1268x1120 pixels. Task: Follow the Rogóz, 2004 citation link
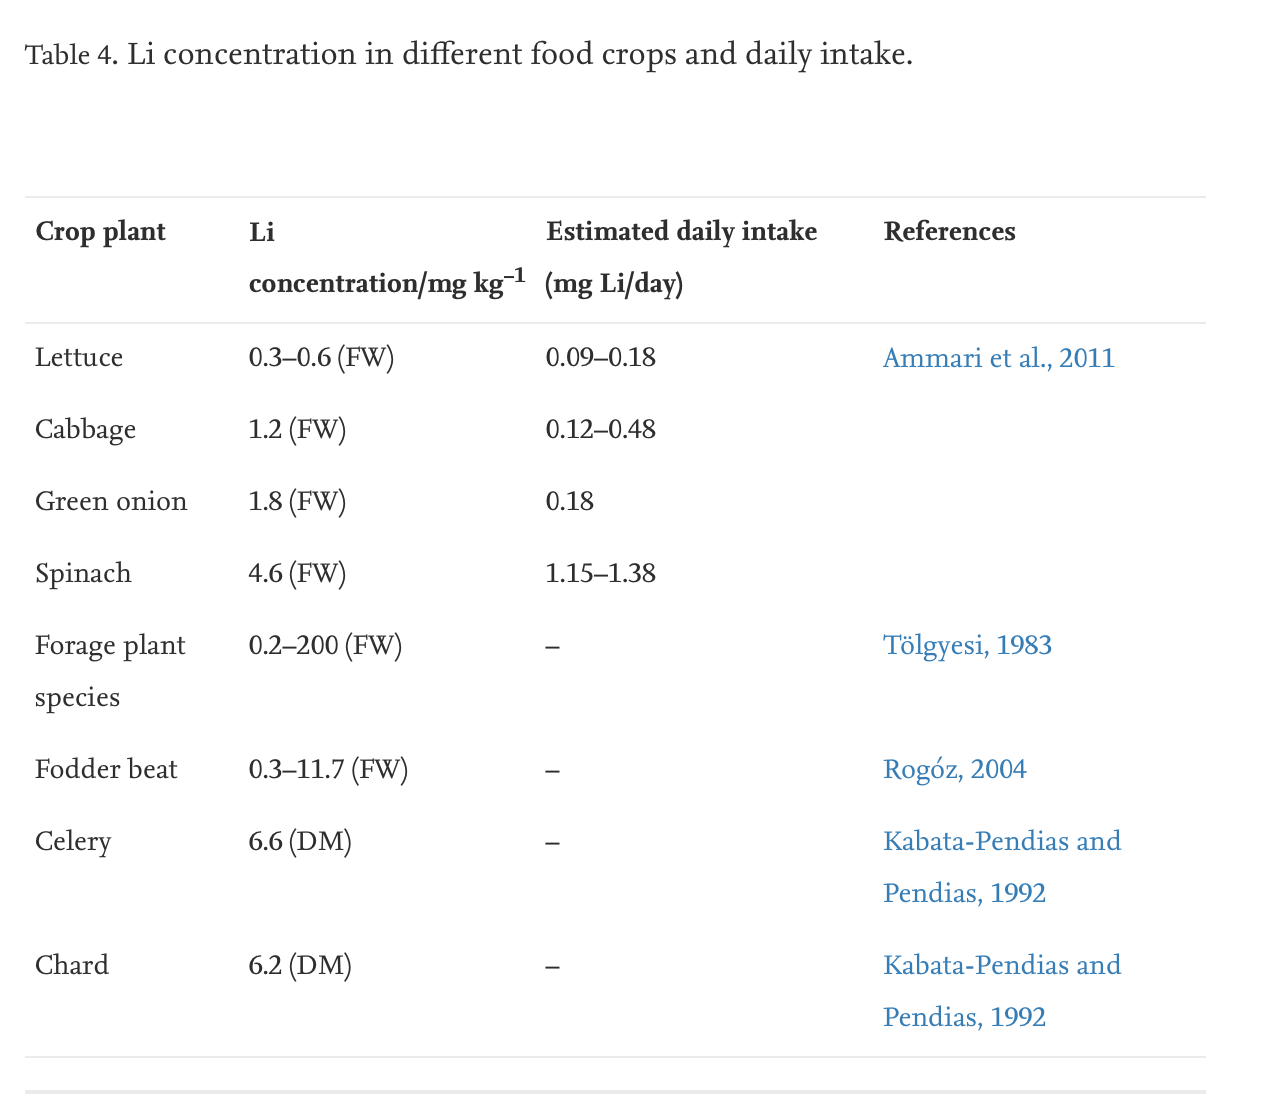pos(954,769)
